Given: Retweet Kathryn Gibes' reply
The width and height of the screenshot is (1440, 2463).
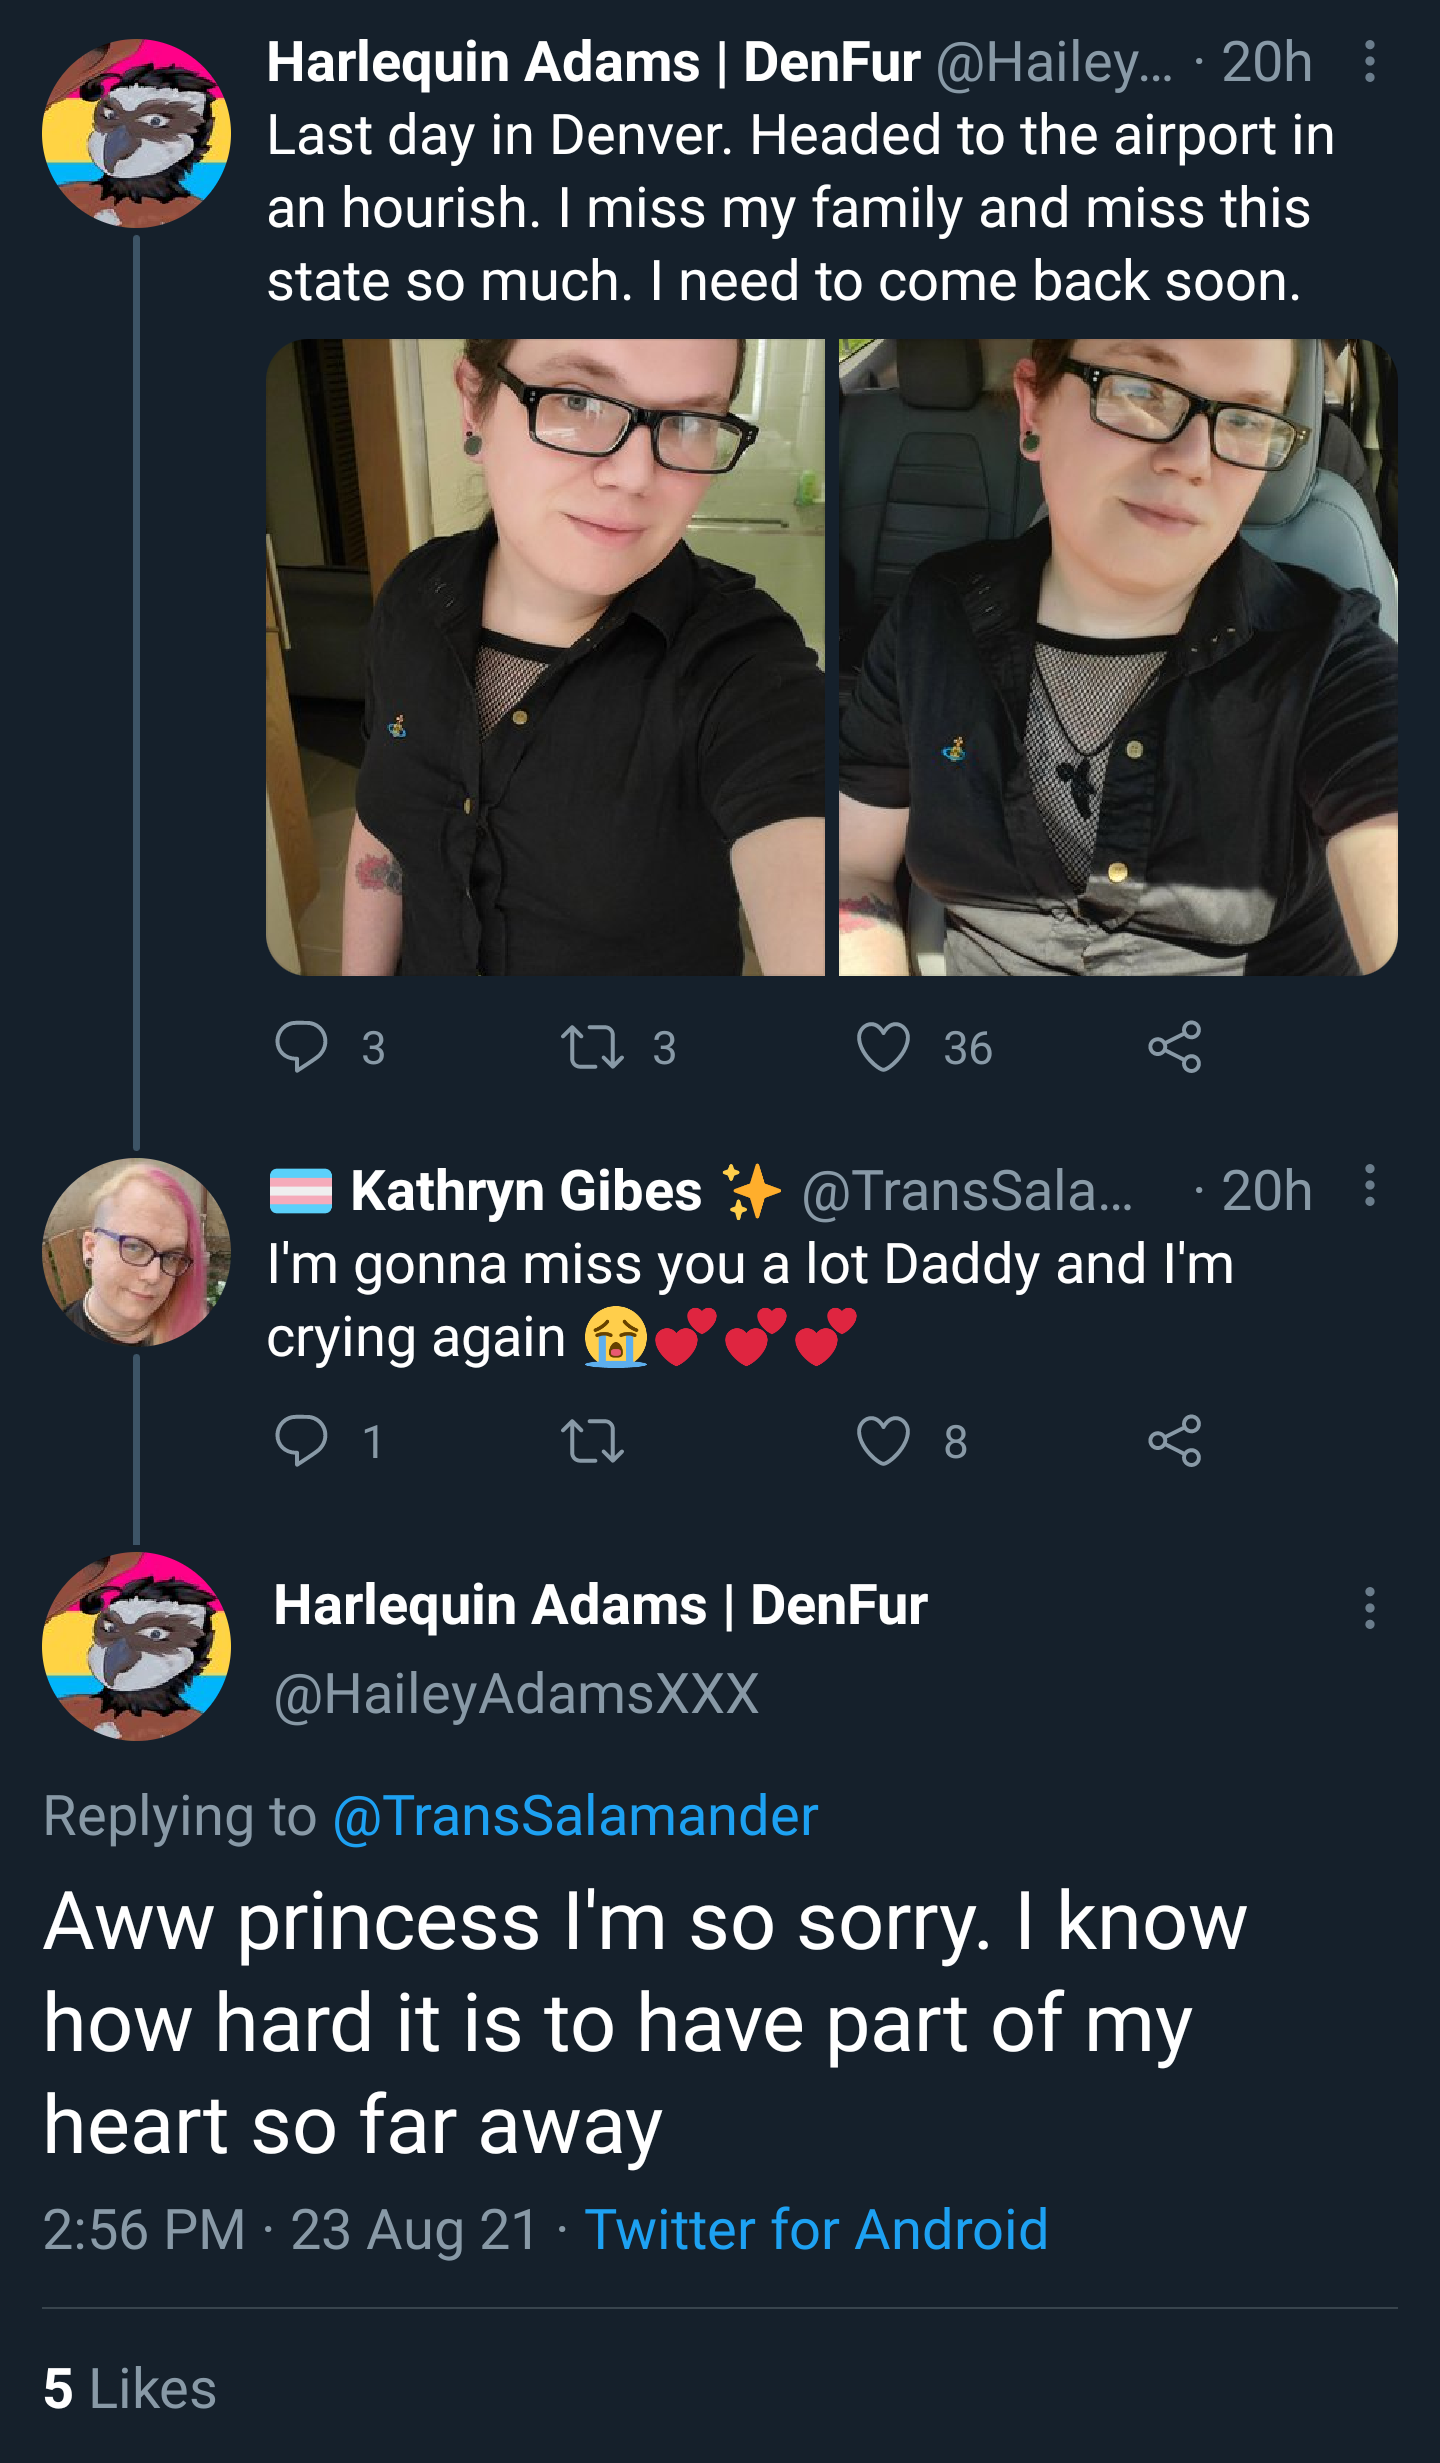Looking at the screenshot, I should (592, 1441).
